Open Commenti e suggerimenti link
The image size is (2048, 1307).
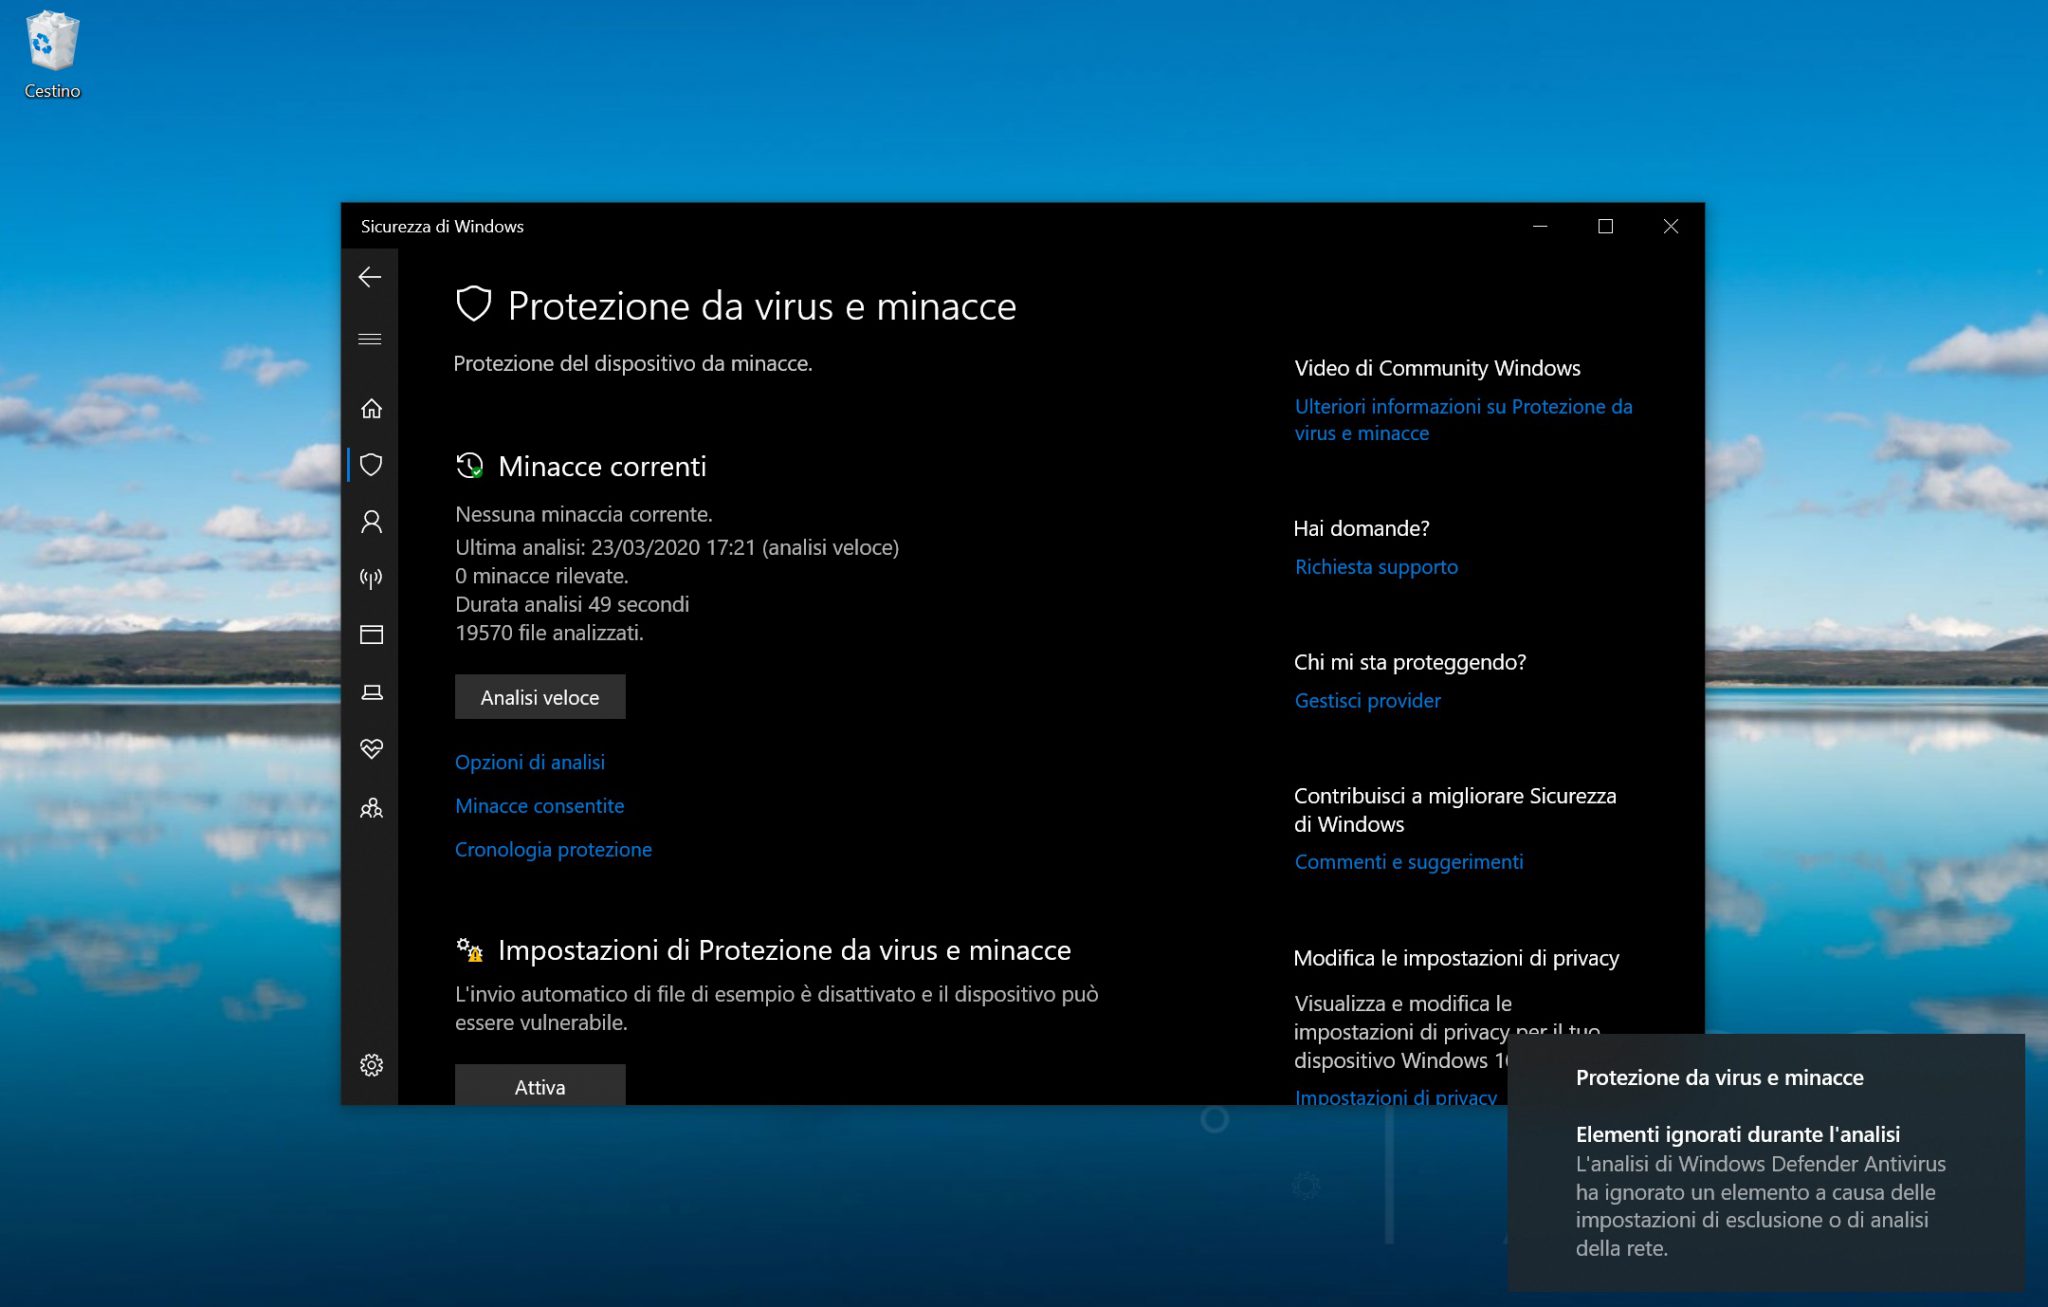1409,862
